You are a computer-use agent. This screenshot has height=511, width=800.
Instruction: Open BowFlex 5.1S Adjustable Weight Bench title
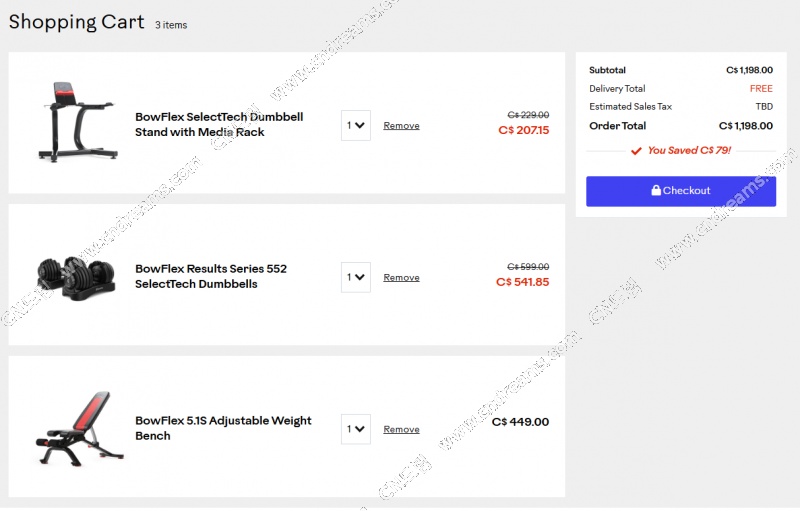223,428
